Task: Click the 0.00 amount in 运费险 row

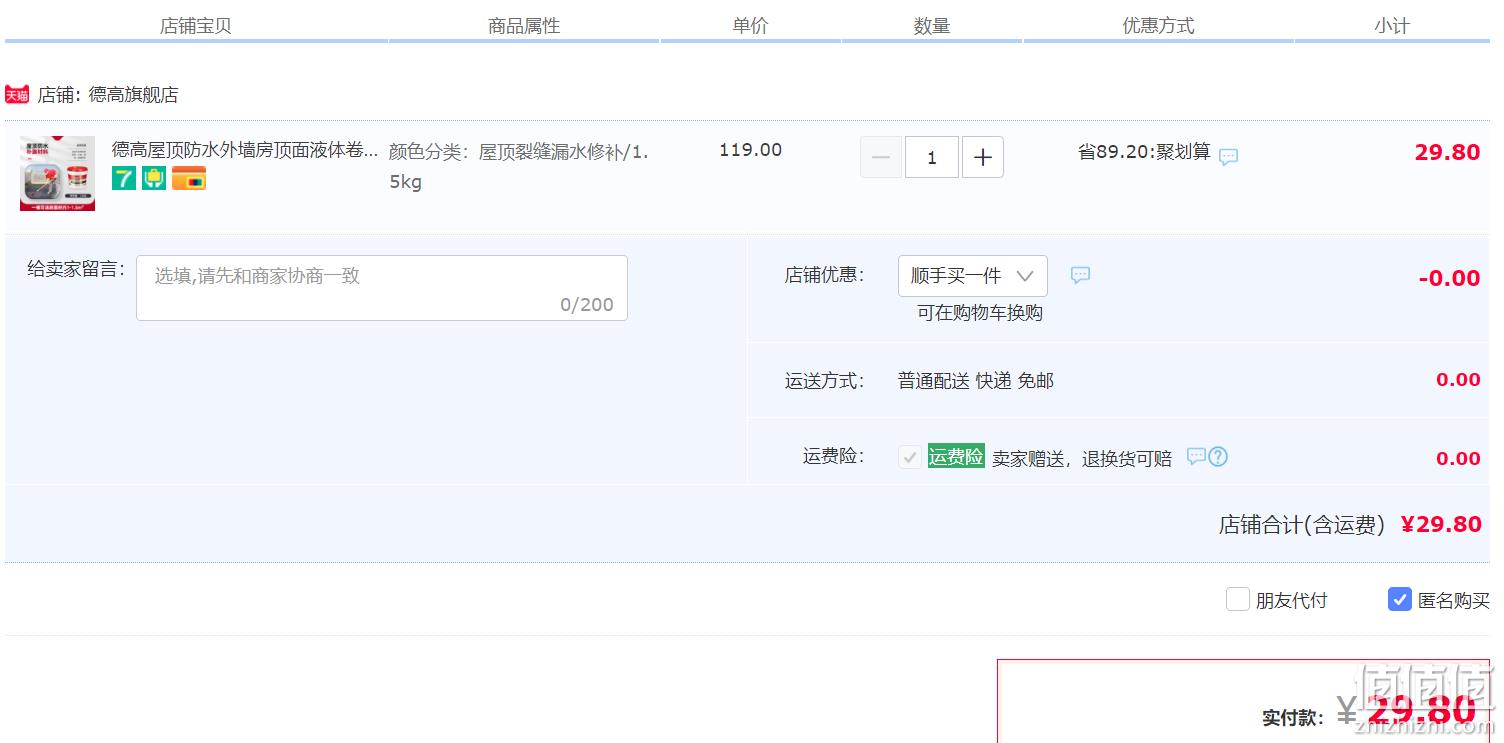Action: point(1458,459)
